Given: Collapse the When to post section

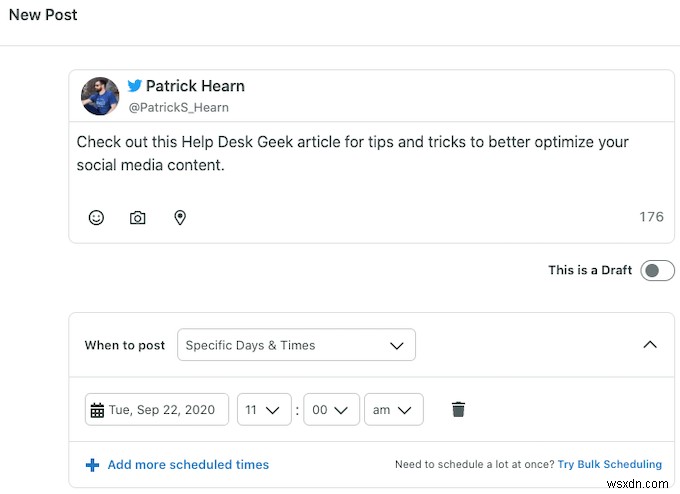Looking at the screenshot, I should pyautogui.click(x=650, y=345).
